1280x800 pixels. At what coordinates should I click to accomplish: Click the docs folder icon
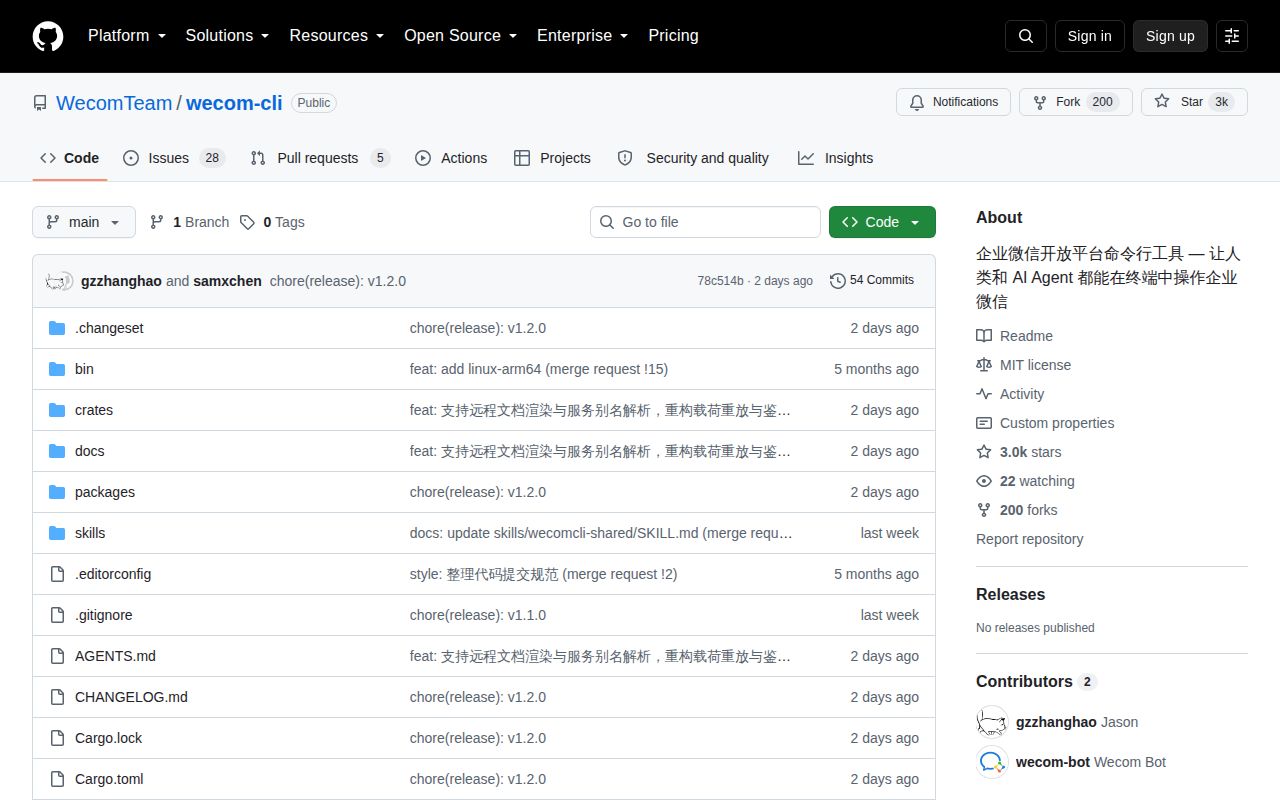57,451
